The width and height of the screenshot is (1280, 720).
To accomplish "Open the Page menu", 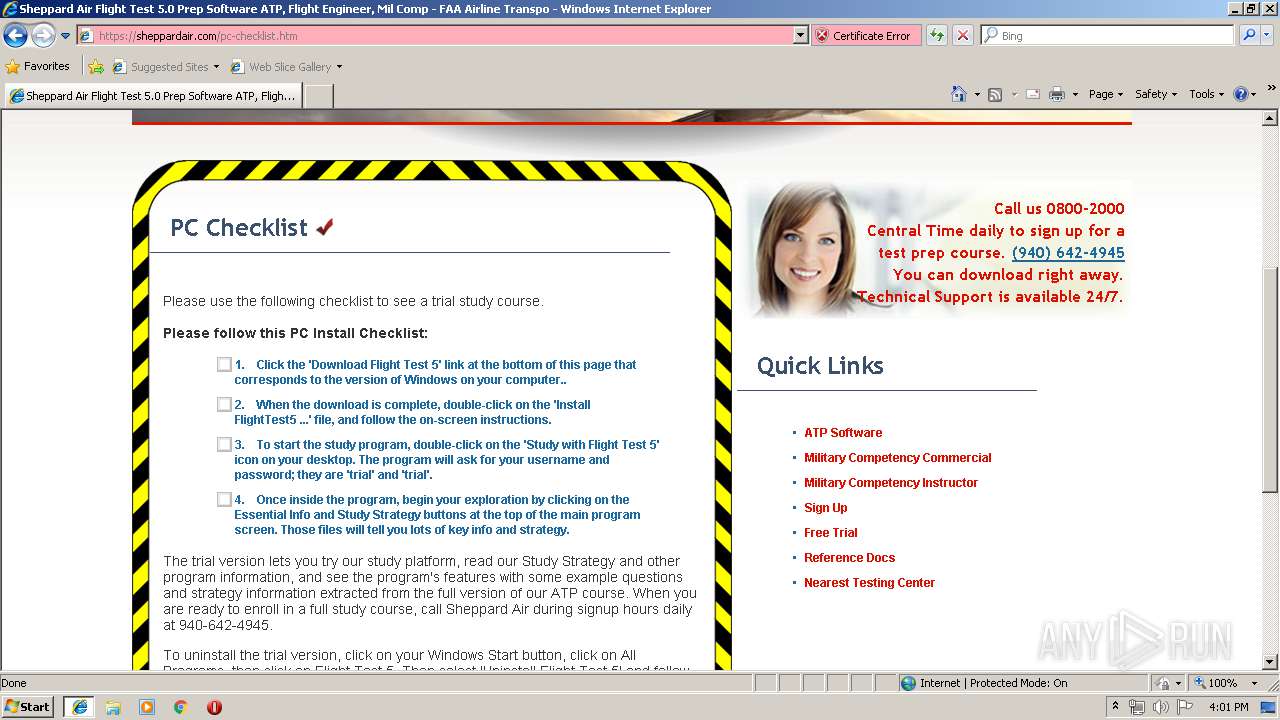I will pos(1105,94).
